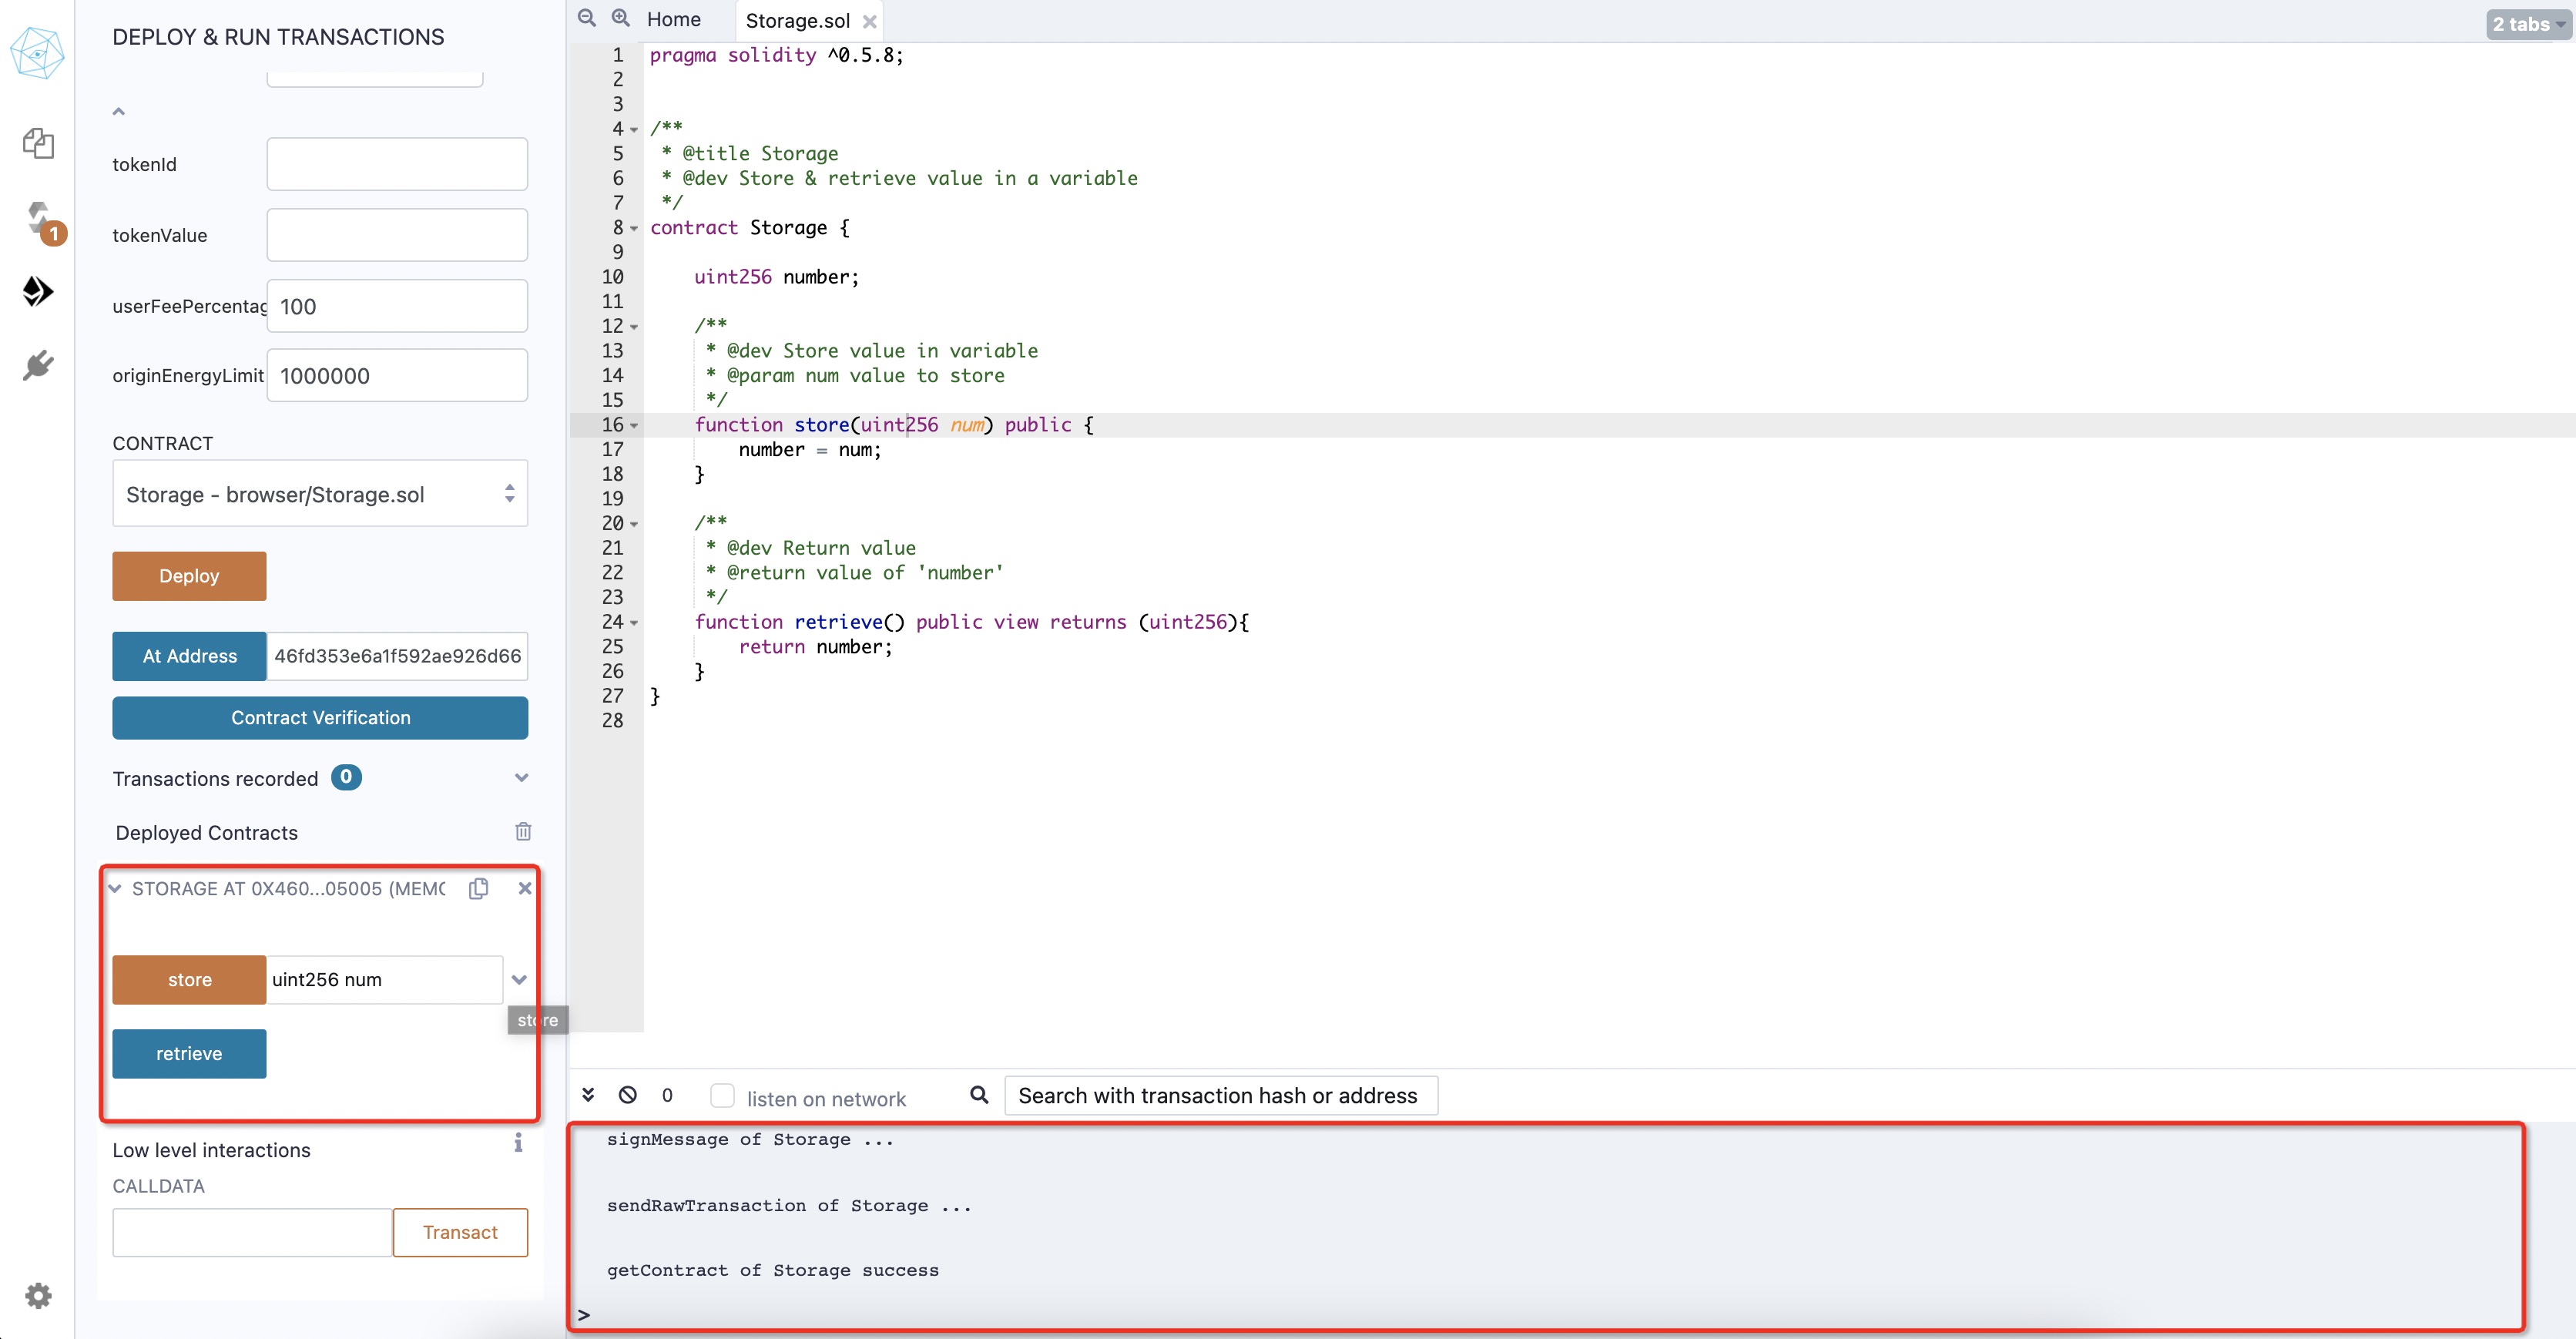Zoom in the editor font
The height and width of the screenshot is (1339, 2576).
621,19
